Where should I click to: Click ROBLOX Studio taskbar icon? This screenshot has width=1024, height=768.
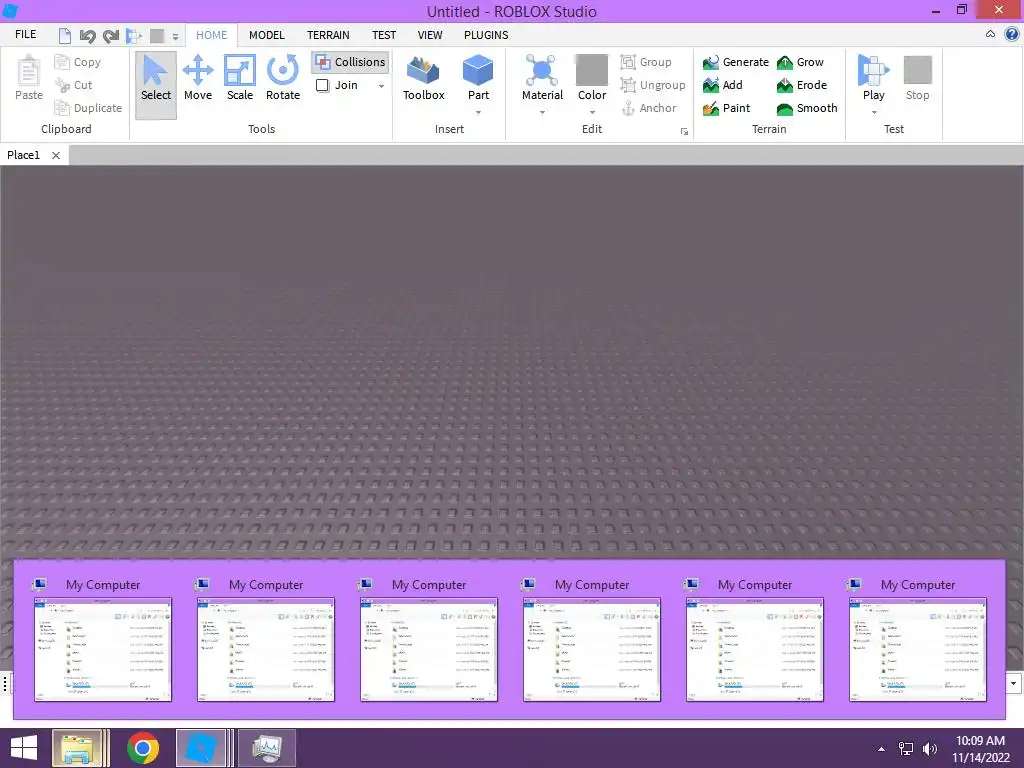(202, 748)
